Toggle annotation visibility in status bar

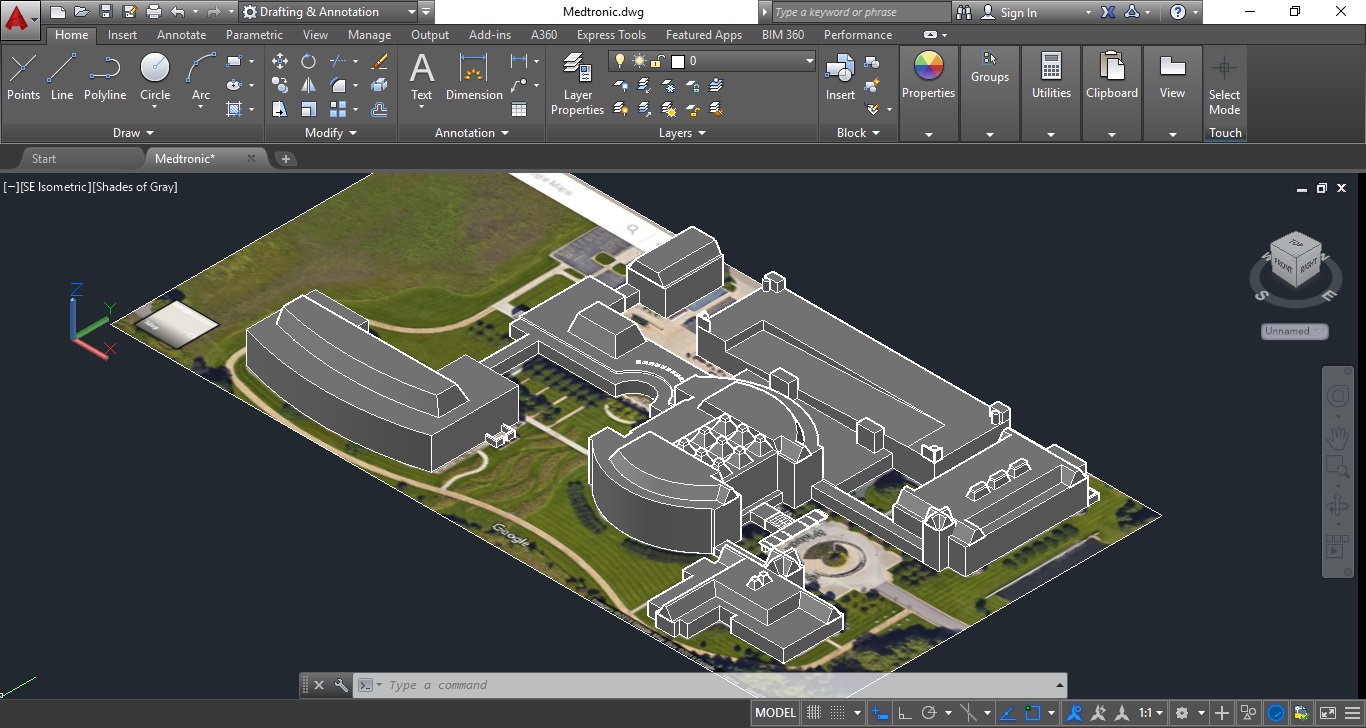coord(1075,713)
